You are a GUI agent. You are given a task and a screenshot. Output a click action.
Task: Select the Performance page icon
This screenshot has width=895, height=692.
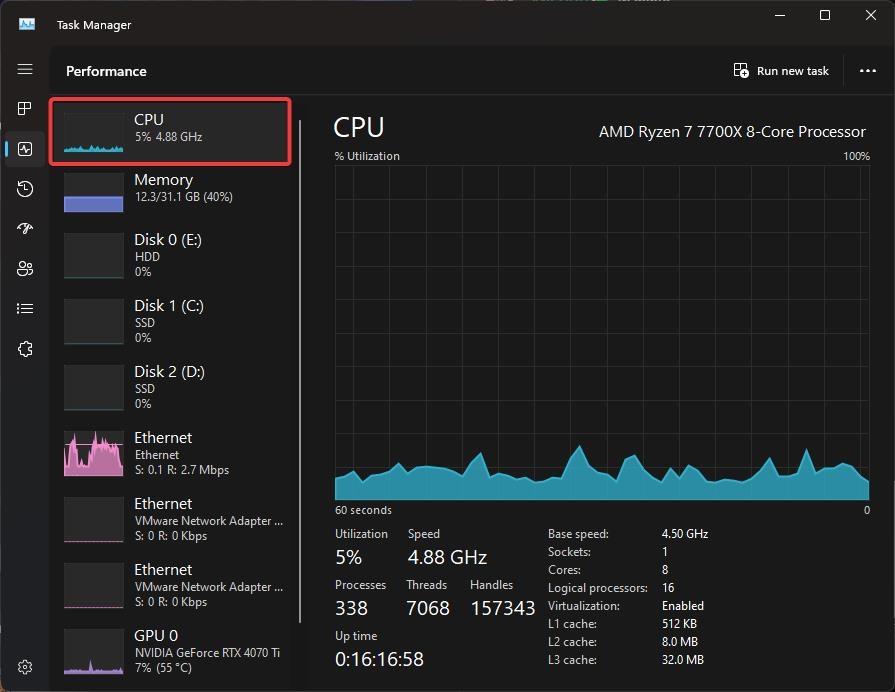click(x=25, y=149)
